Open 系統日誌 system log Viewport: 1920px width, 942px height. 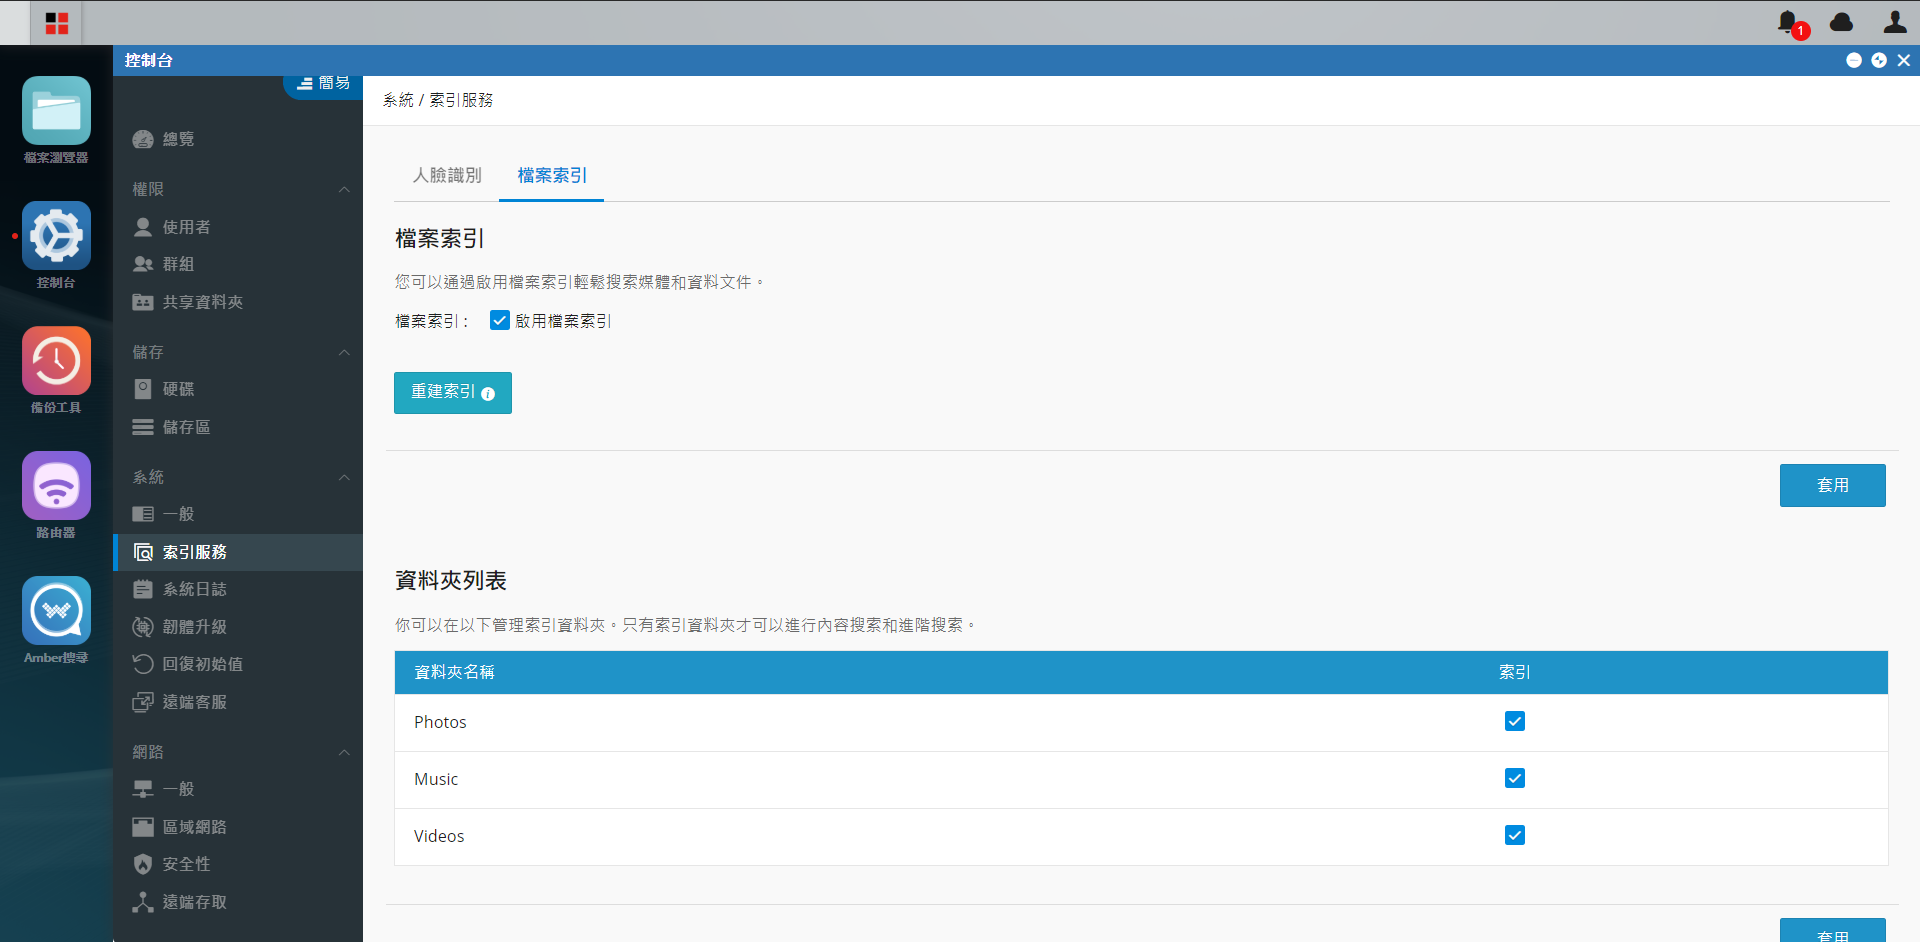tap(238, 589)
